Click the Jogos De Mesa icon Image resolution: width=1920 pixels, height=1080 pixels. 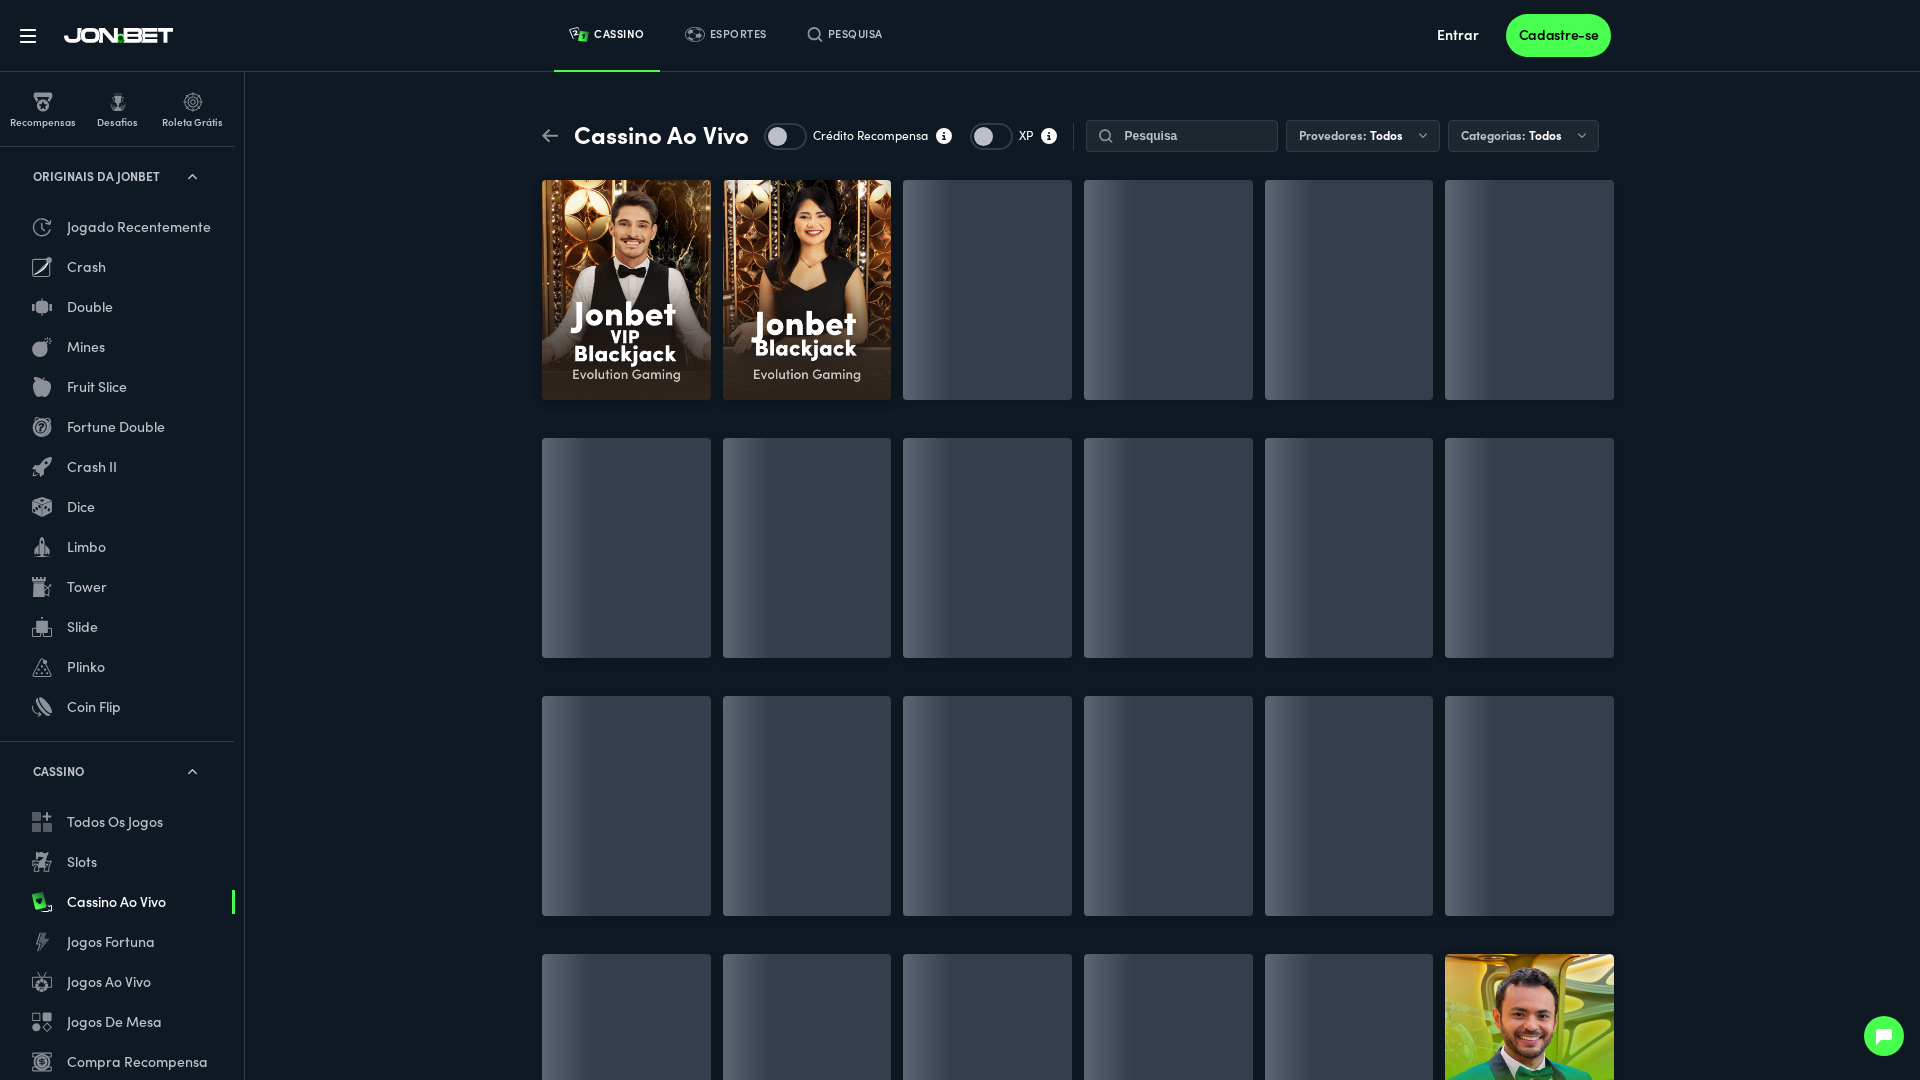pyautogui.click(x=42, y=1022)
